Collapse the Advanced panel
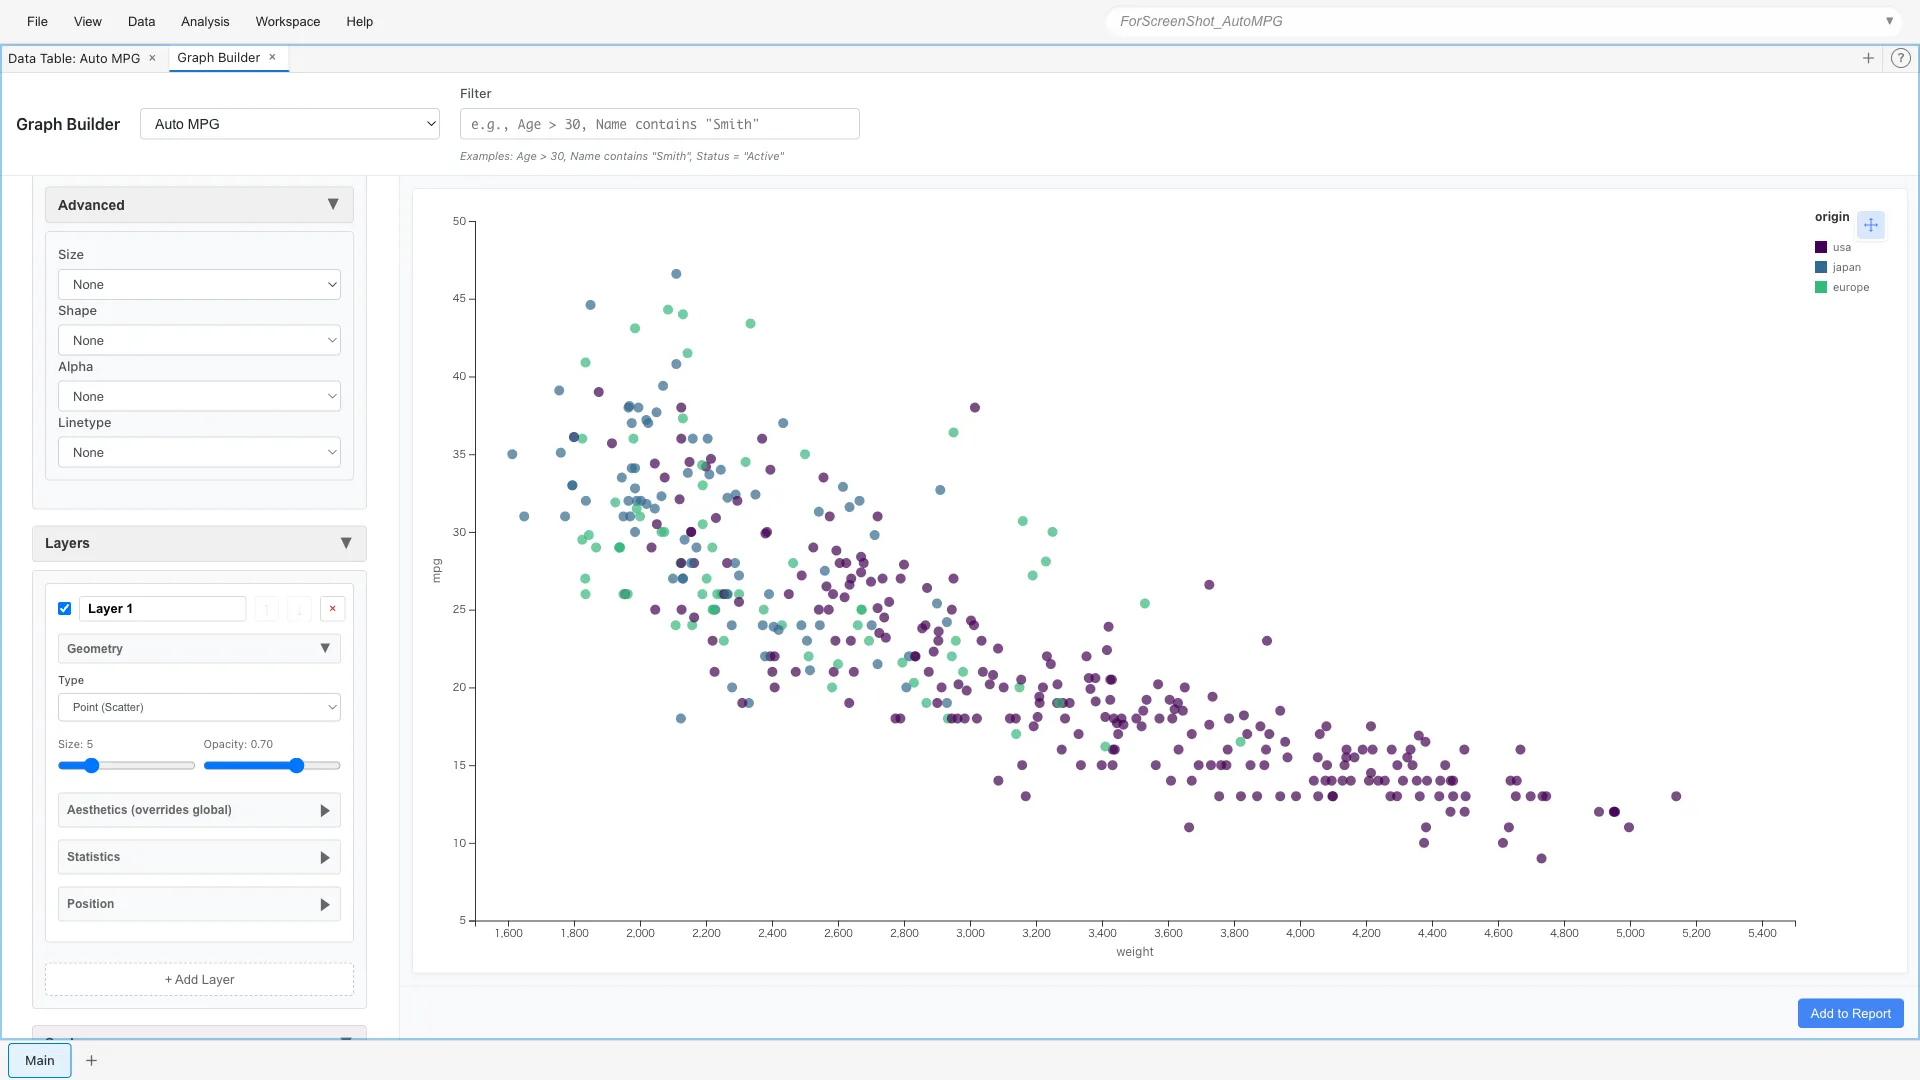This screenshot has height=1080, width=1920. click(334, 204)
